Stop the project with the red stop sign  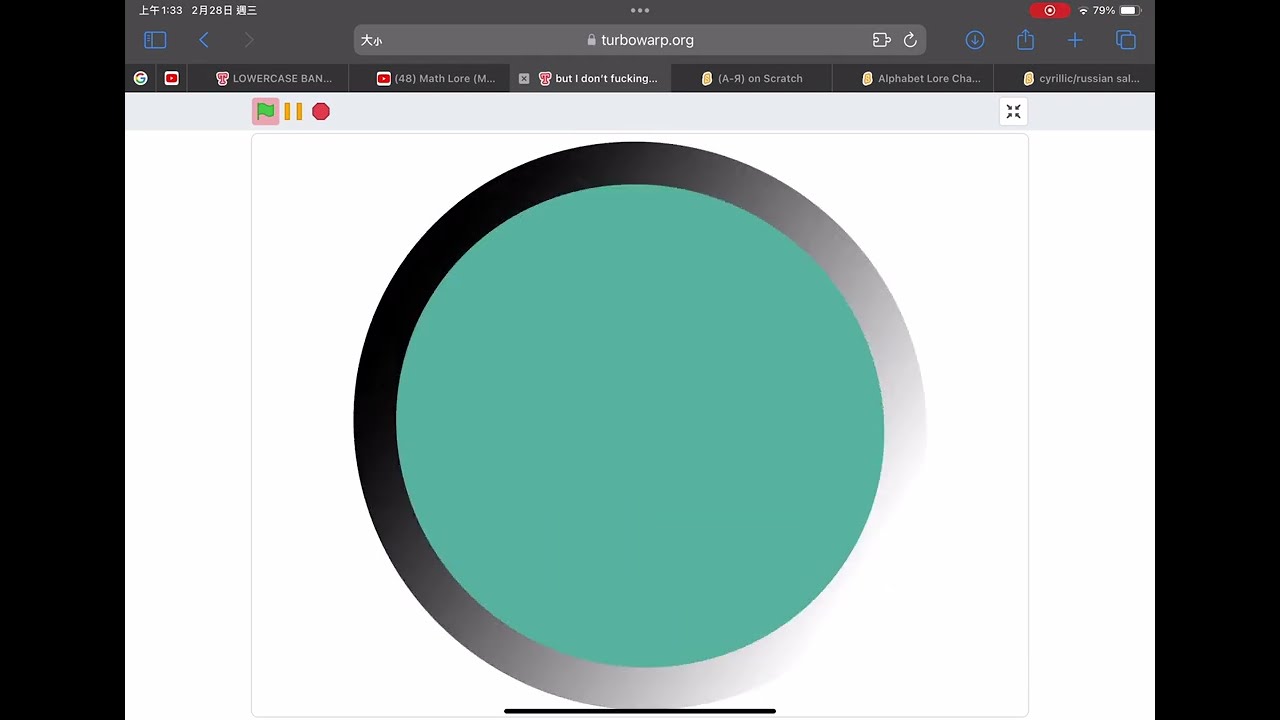tap(321, 111)
